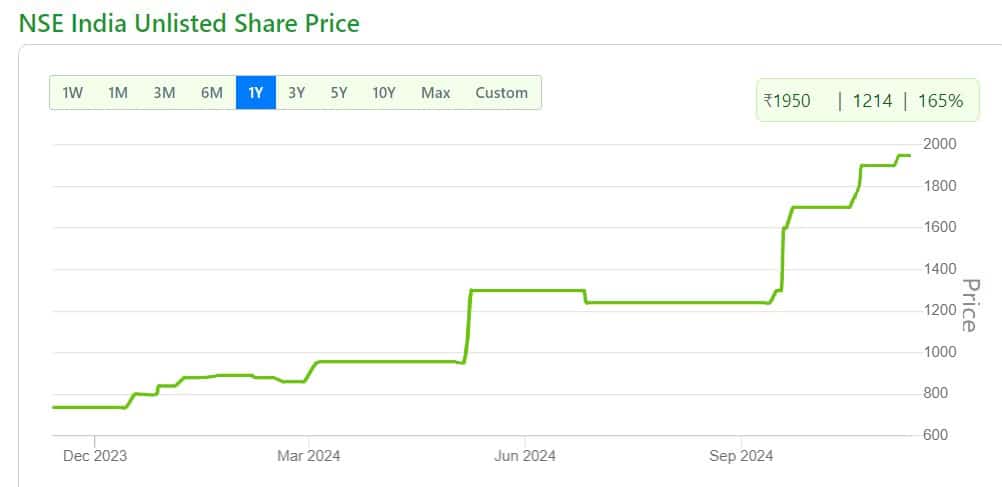Click the Sep 2024 axis label
The width and height of the screenshot is (1002, 487).
tap(741, 457)
